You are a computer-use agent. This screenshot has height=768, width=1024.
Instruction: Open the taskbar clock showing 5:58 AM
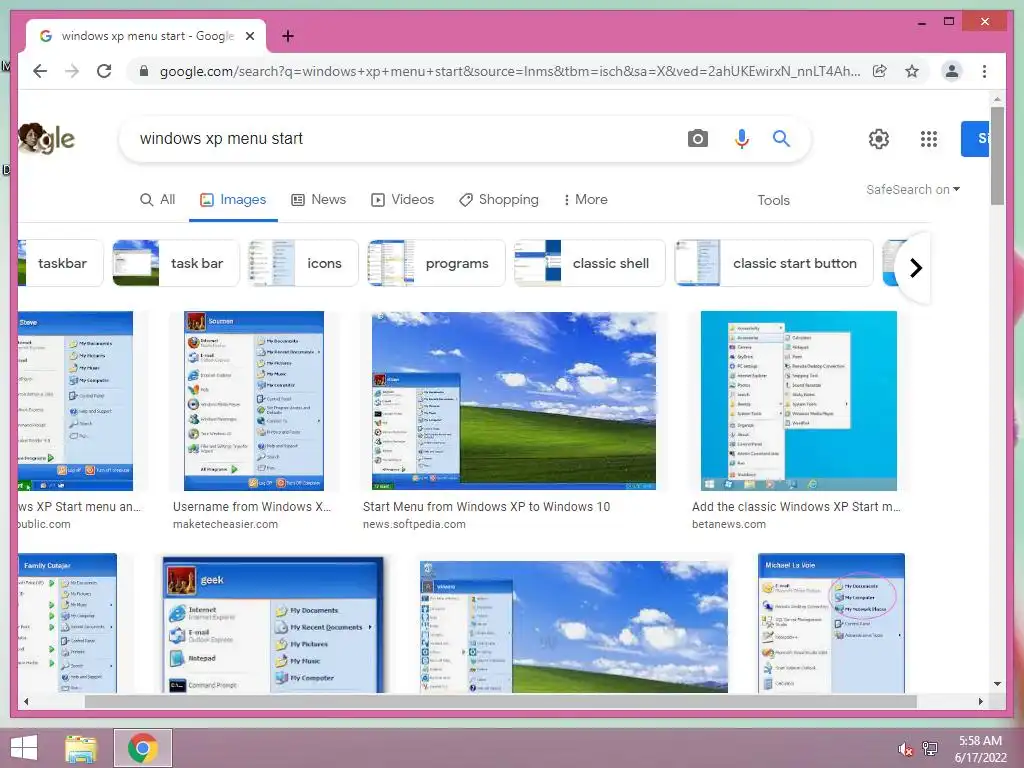[981, 749]
